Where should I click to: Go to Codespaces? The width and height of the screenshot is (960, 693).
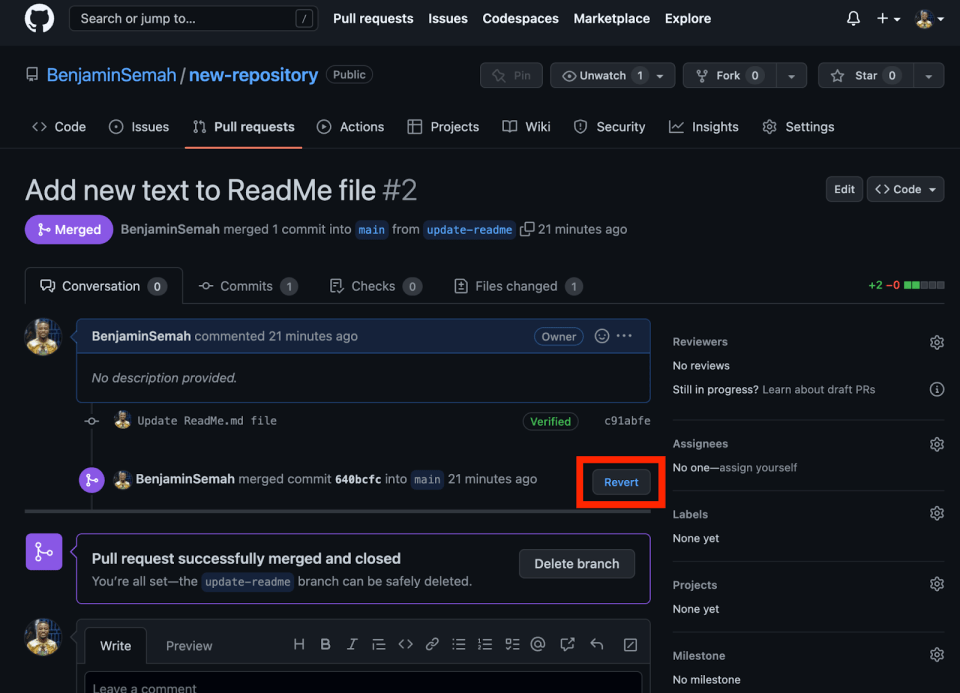point(520,18)
